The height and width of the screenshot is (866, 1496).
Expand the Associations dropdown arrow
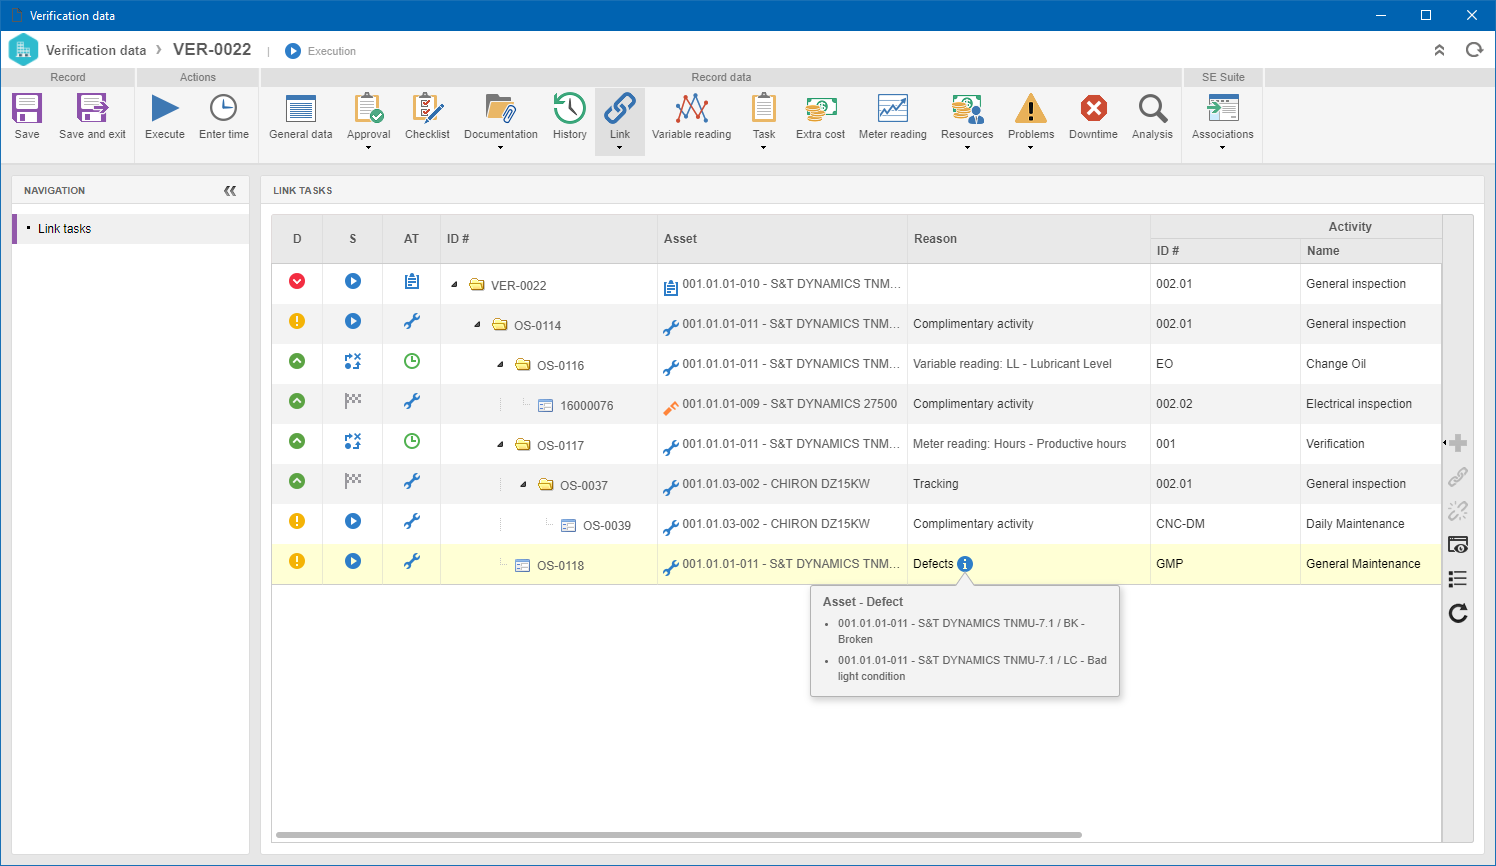1222,148
